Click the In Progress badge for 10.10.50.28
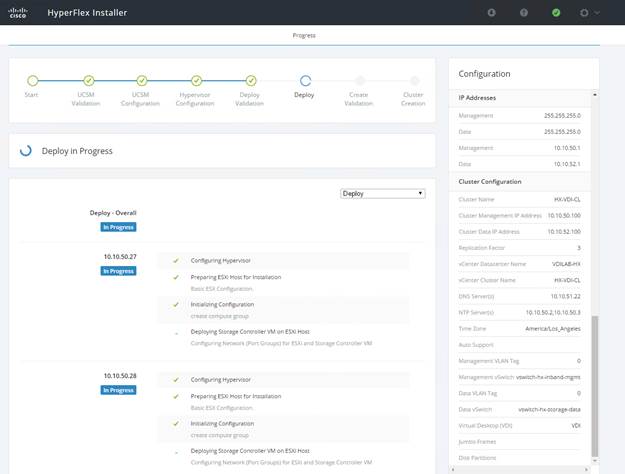Image resolution: width=625 pixels, height=474 pixels. coord(118,390)
